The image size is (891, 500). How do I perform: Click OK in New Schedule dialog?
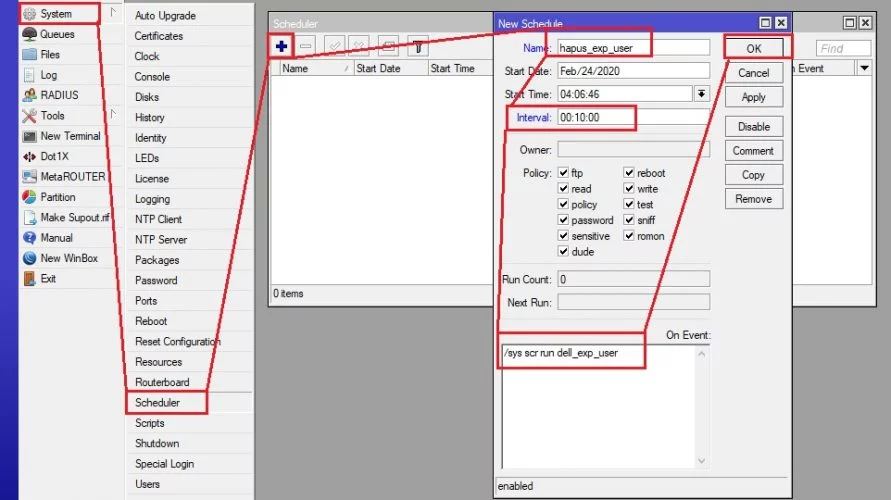pyautogui.click(x=754, y=49)
